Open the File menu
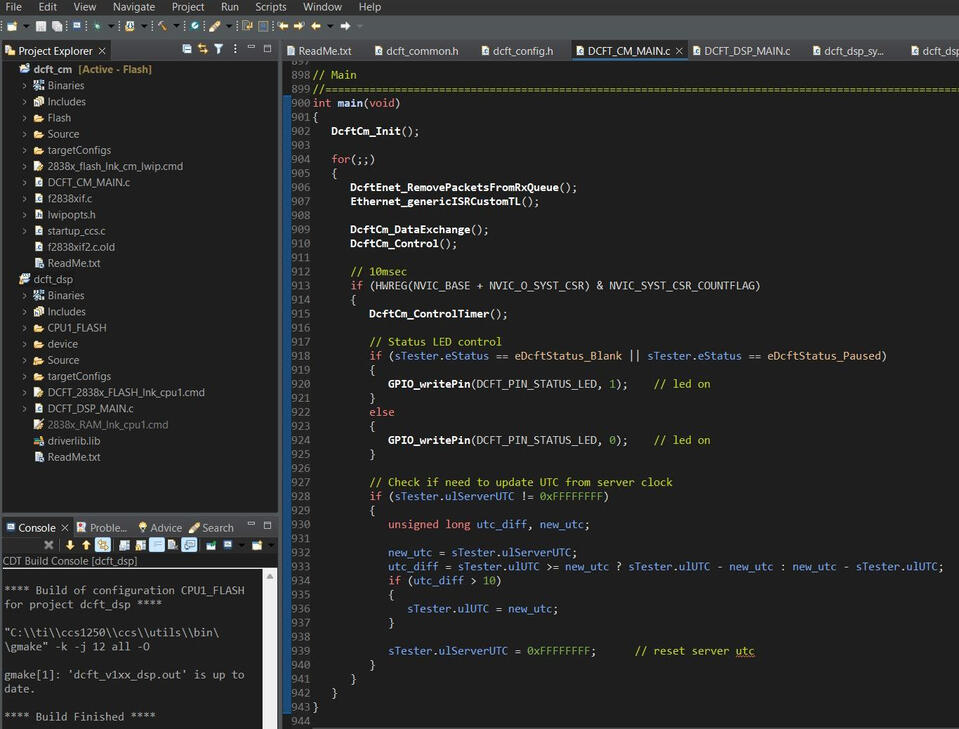Image resolution: width=959 pixels, height=729 pixels. (x=13, y=7)
